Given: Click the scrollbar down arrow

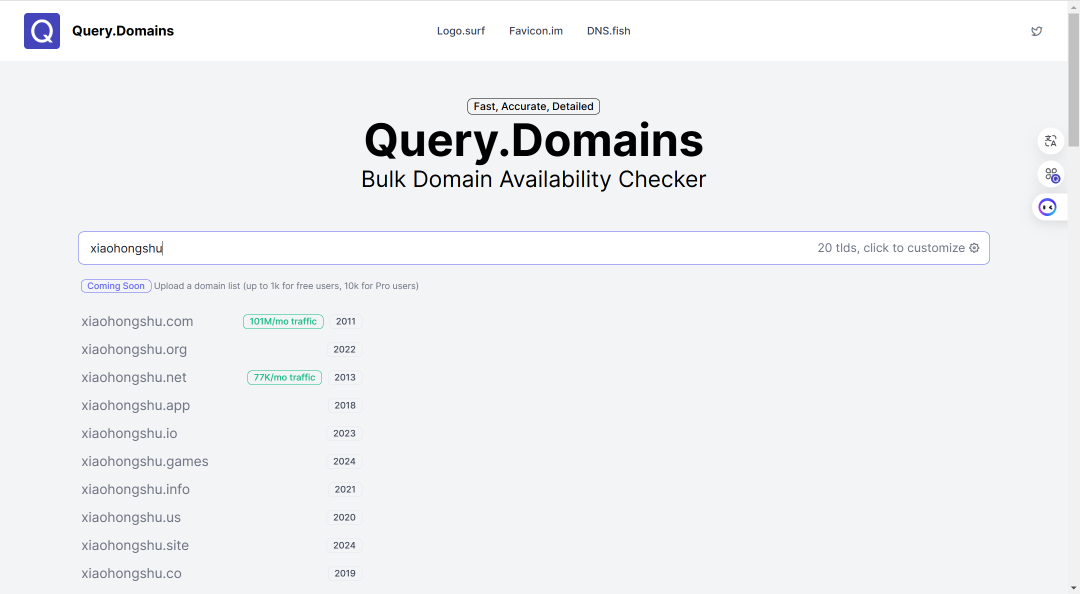Looking at the screenshot, I should [x=1074, y=588].
